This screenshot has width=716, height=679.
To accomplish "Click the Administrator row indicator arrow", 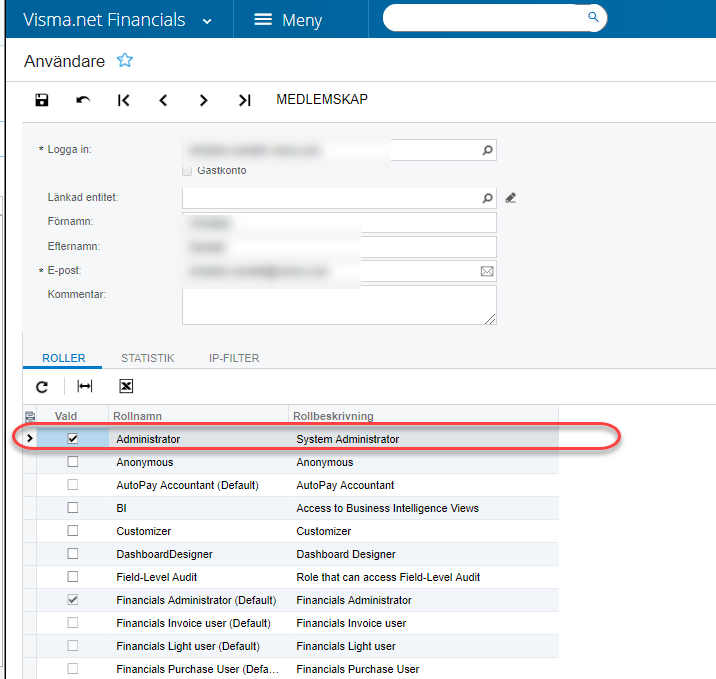I will pos(30,438).
